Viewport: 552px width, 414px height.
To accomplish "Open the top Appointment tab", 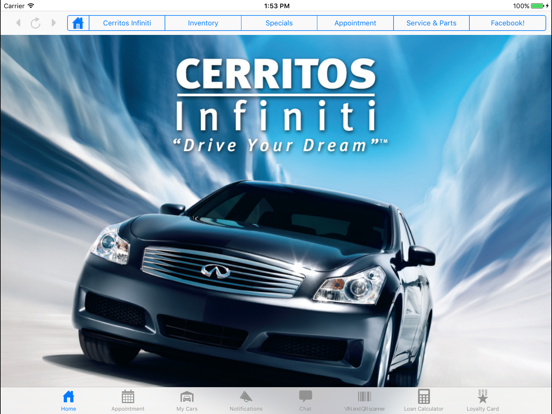I will (355, 23).
